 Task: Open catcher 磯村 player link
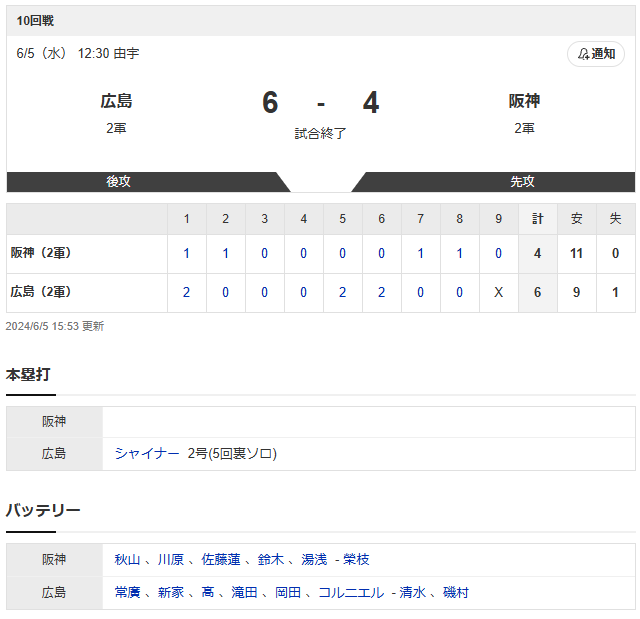tap(456, 592)
